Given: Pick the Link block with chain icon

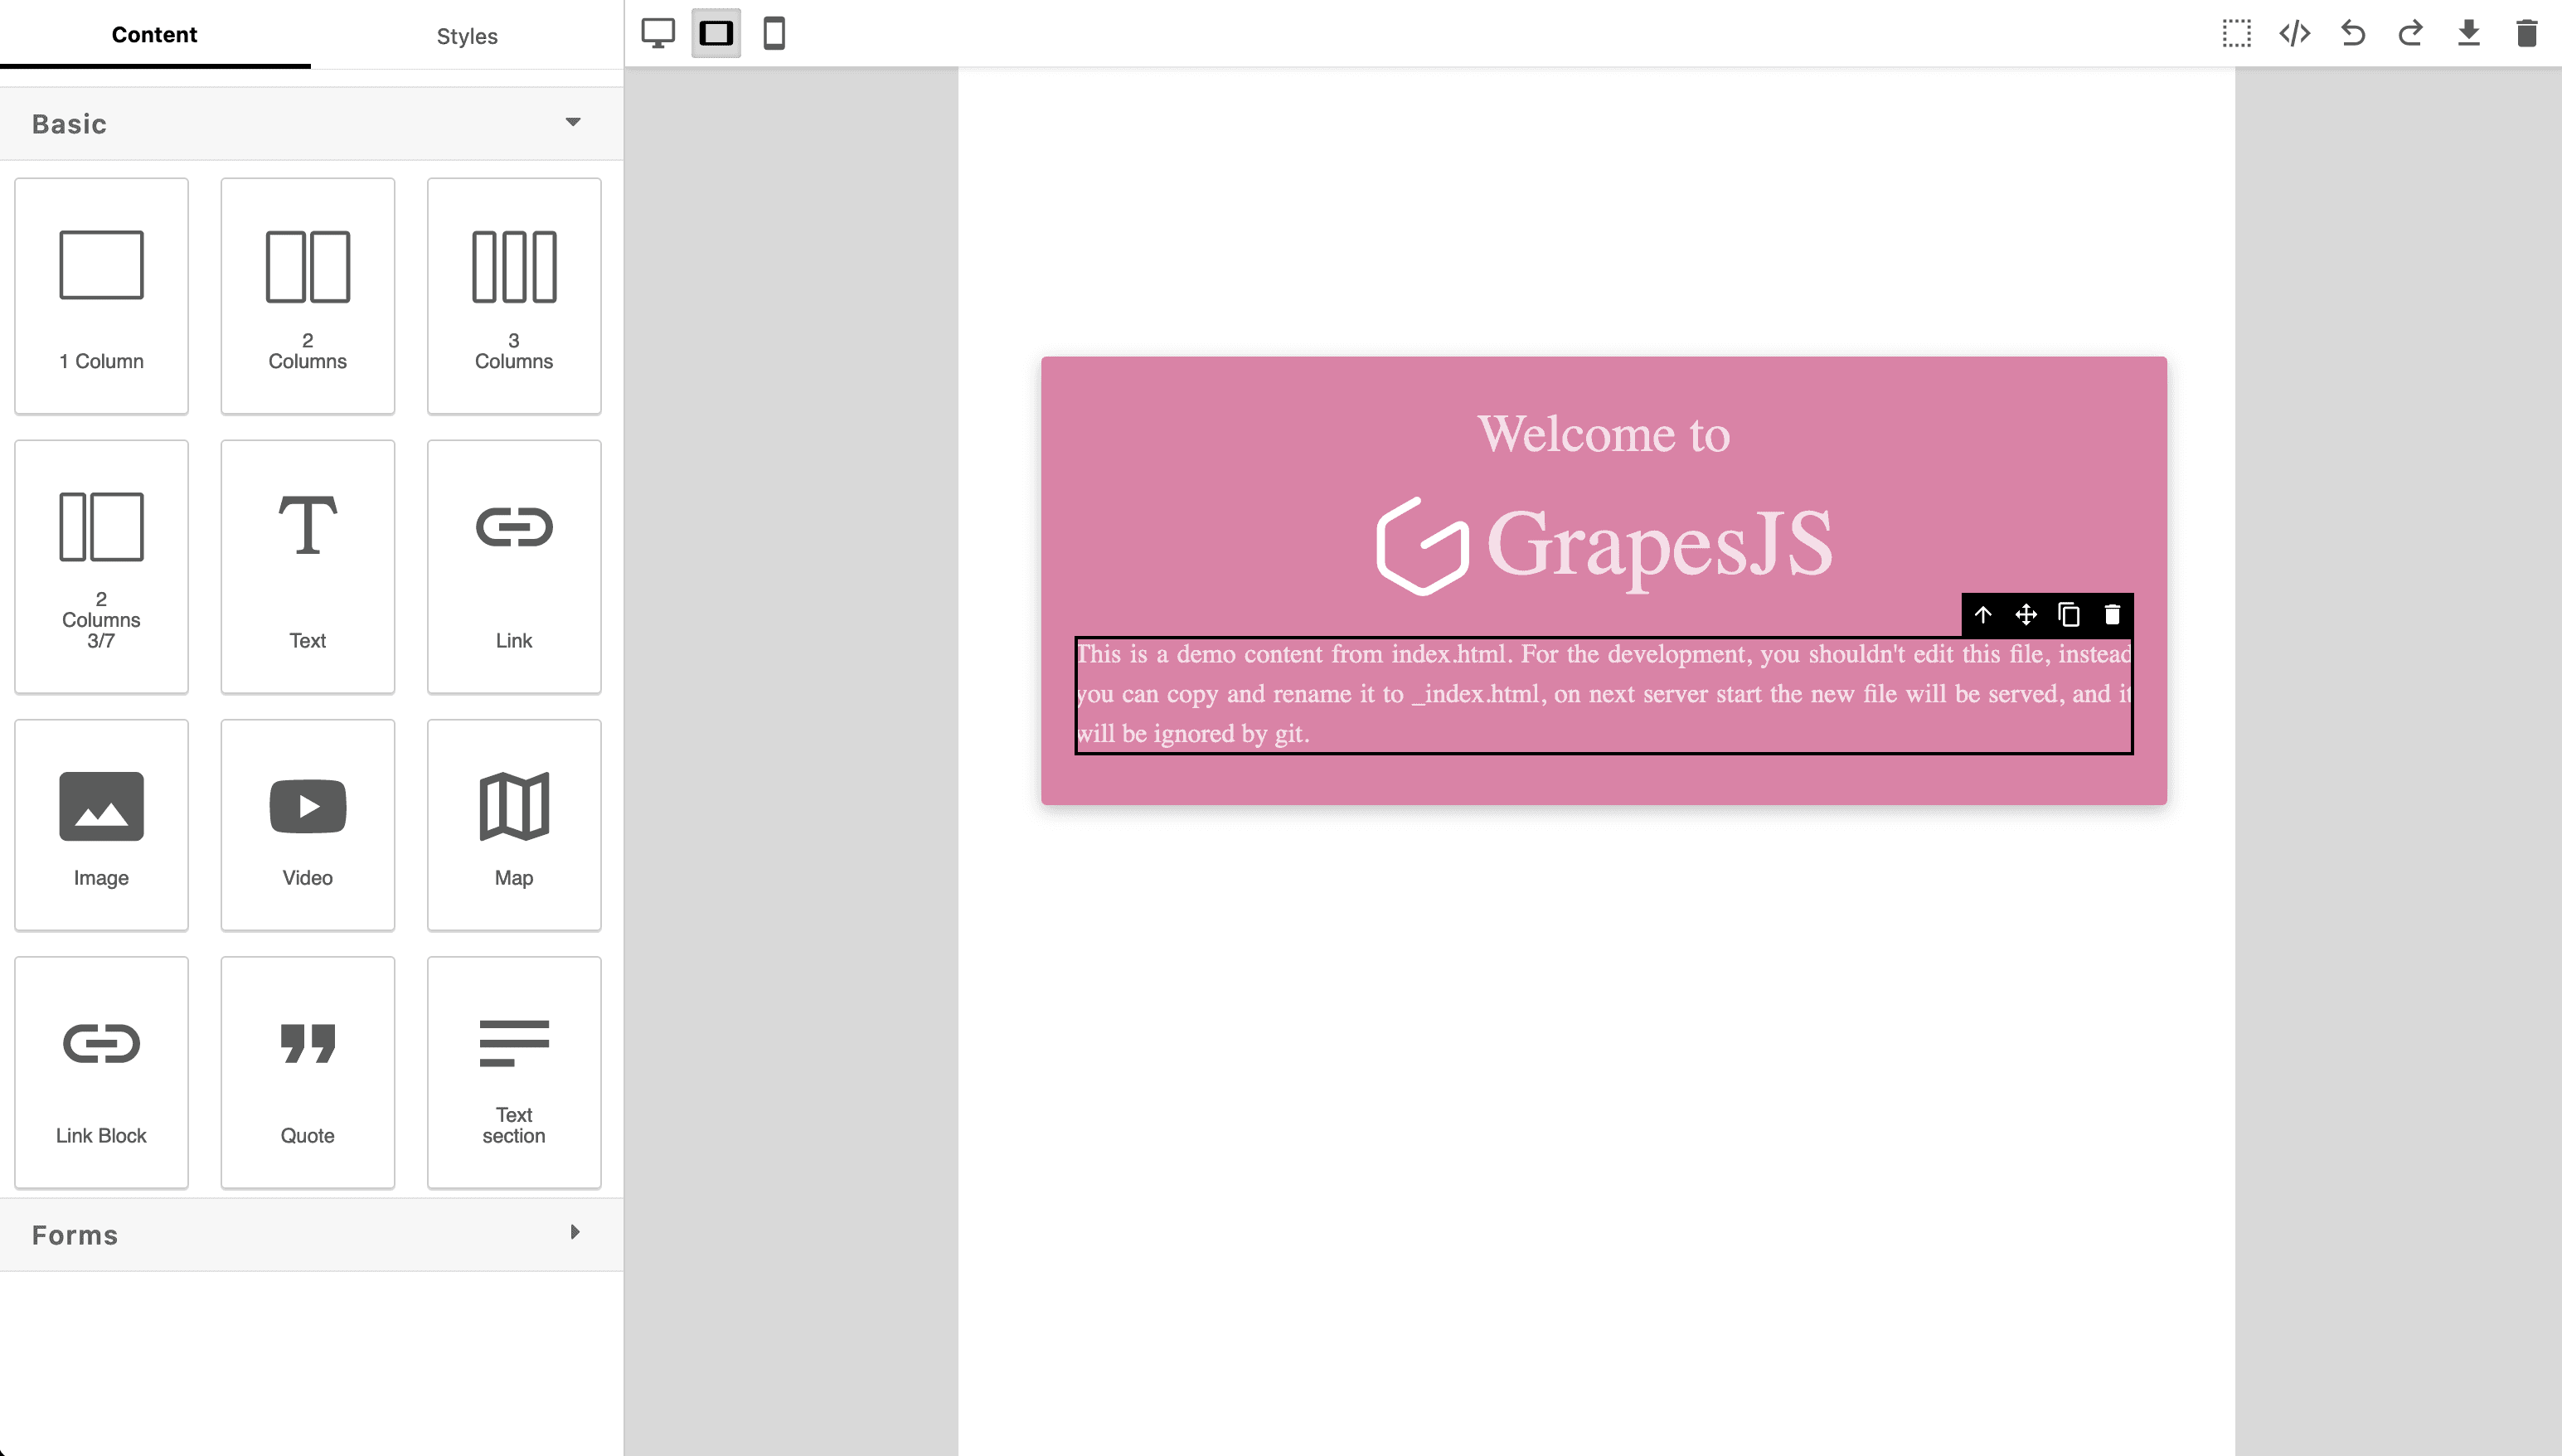Looking at the screenshot, I should [514, 567].
